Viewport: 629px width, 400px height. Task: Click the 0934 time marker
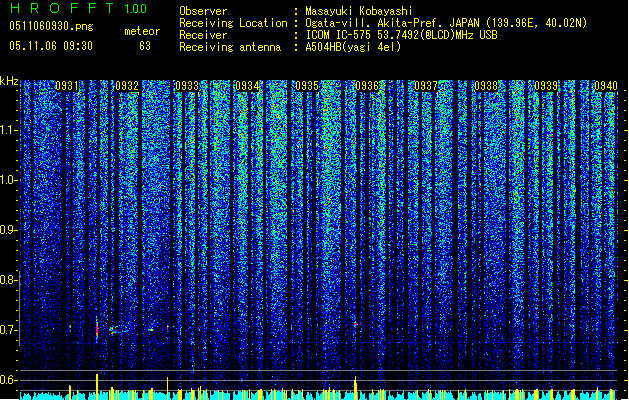[247, 86]
